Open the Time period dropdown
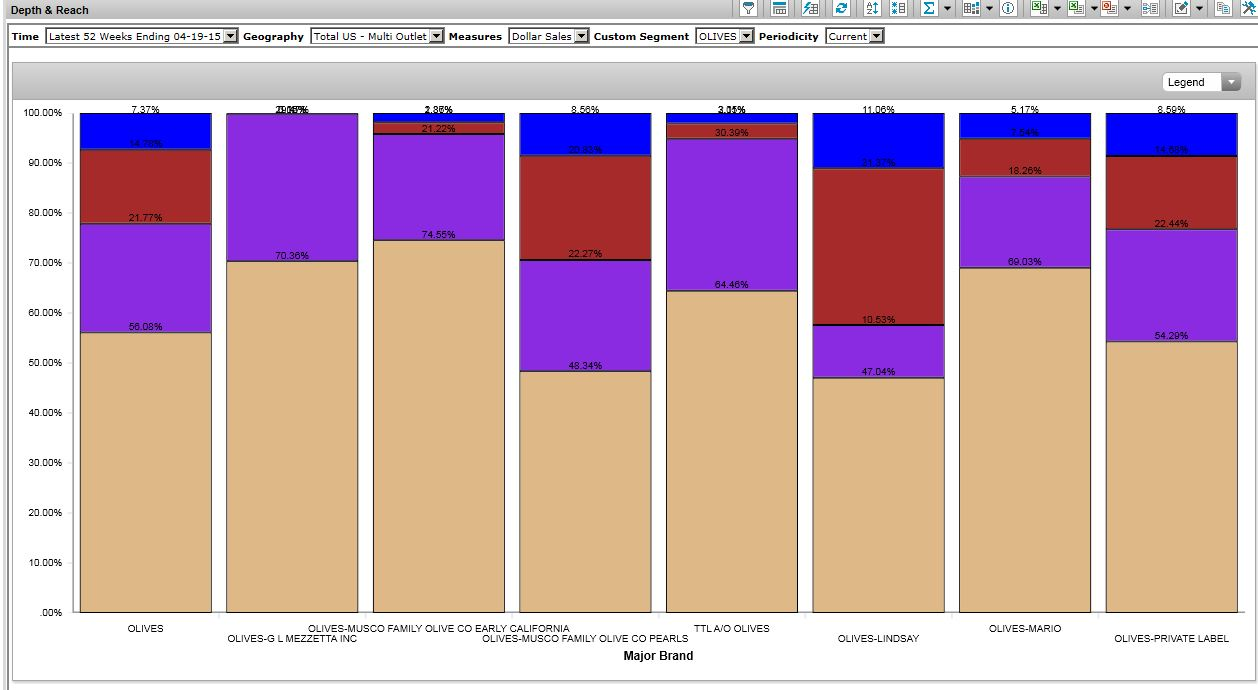Screen dimensions: 1258x690 point(231,36)
